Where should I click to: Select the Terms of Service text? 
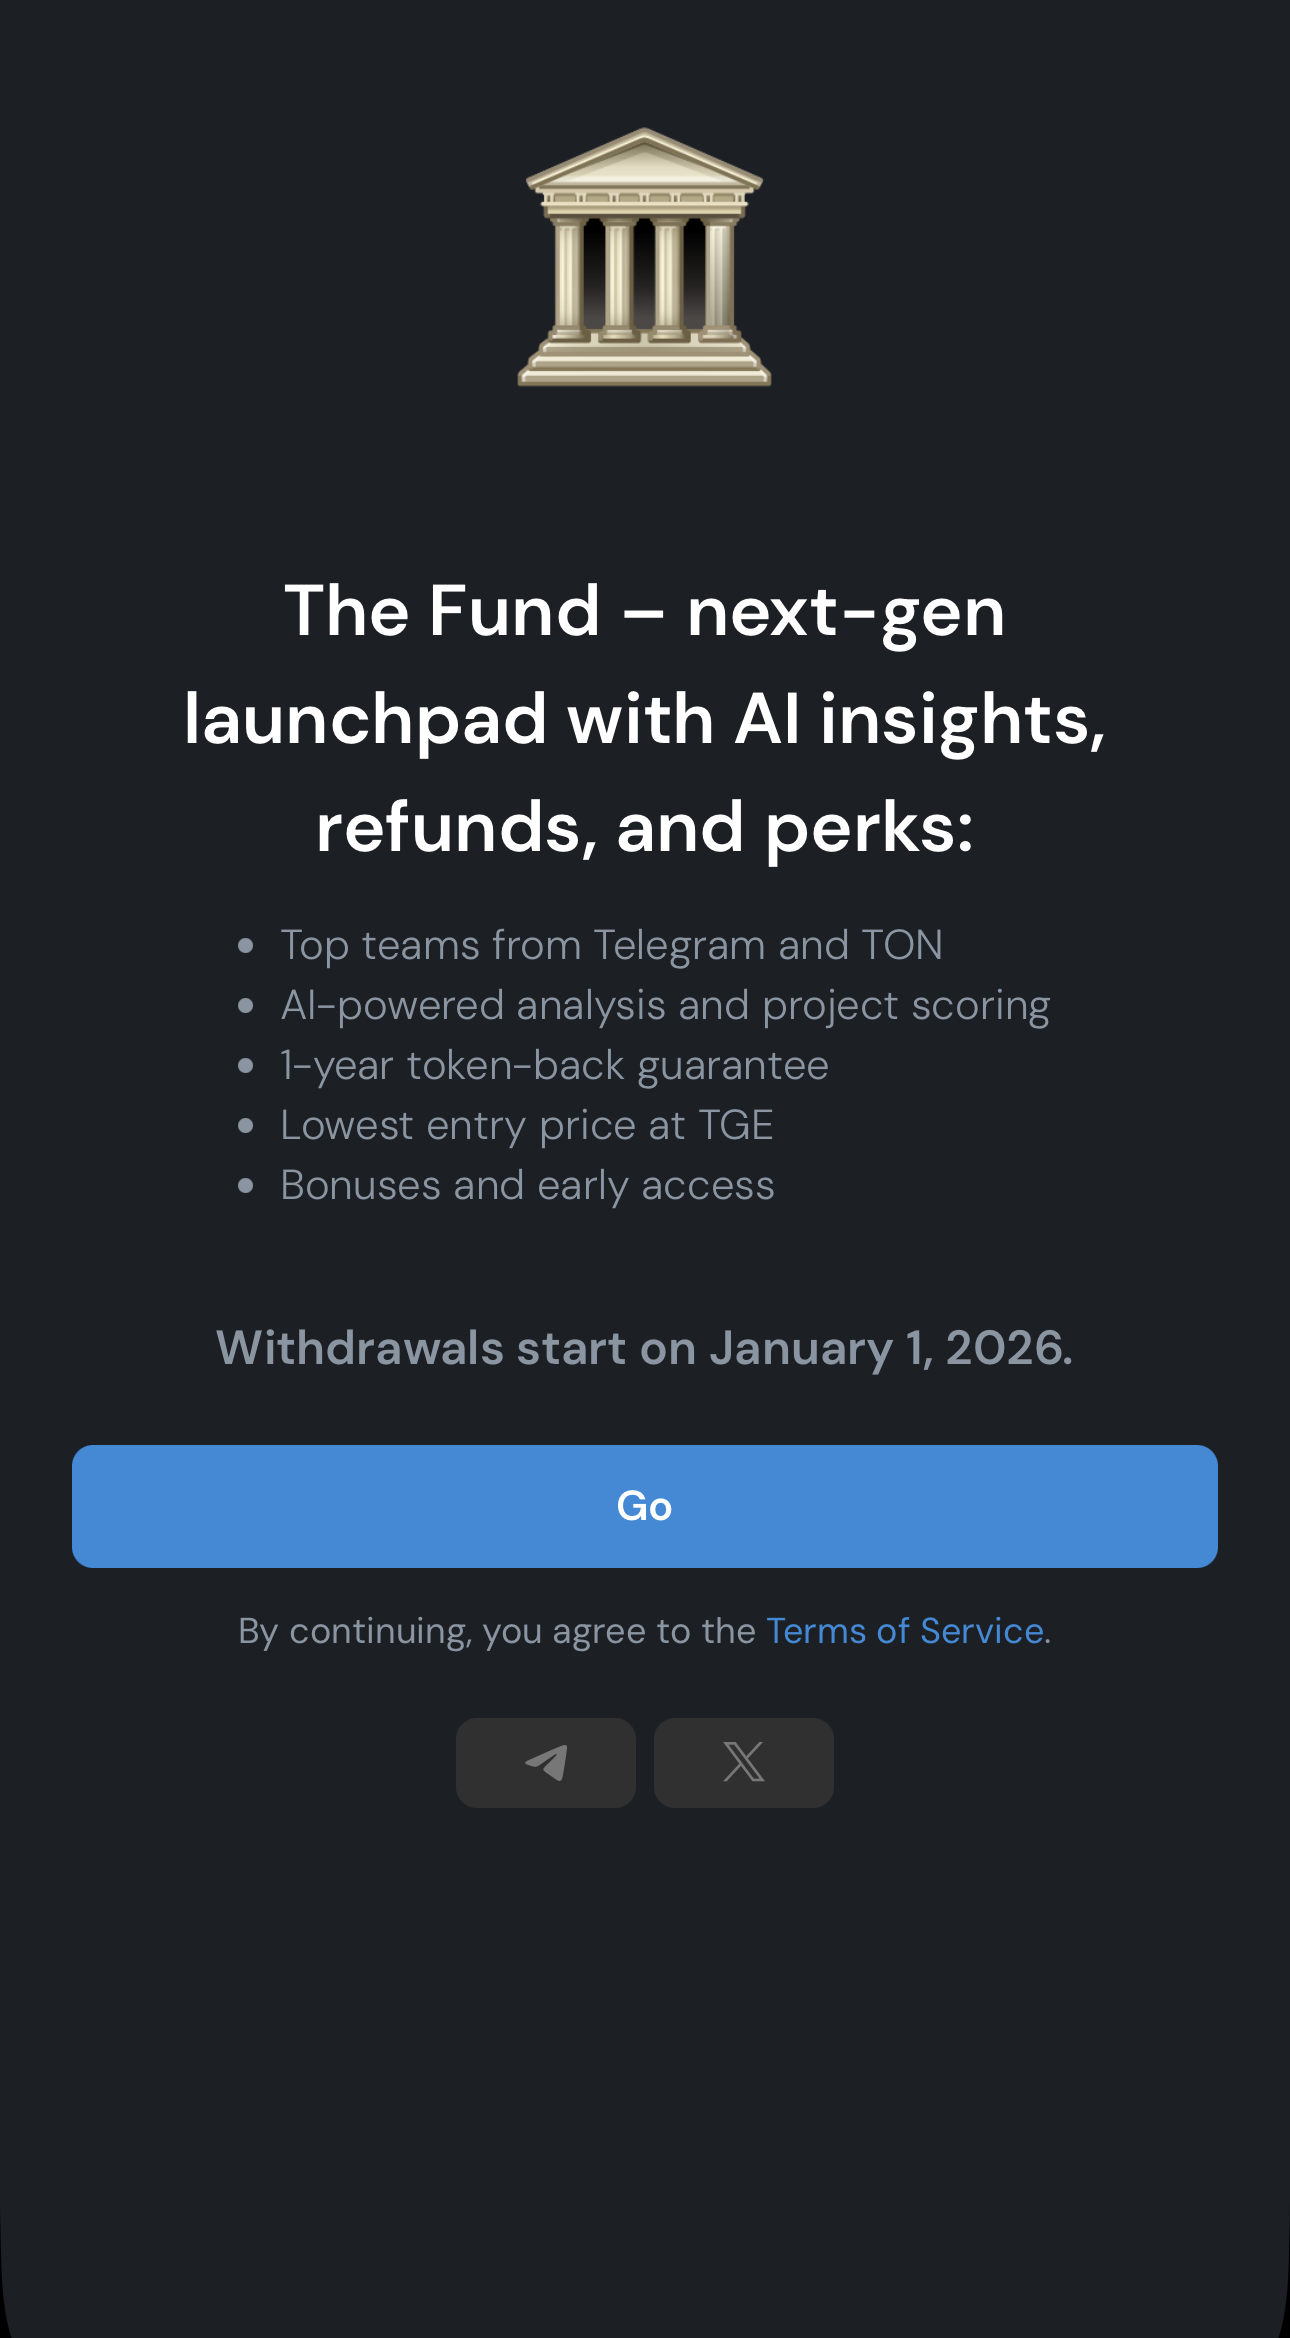[905, 1630]
